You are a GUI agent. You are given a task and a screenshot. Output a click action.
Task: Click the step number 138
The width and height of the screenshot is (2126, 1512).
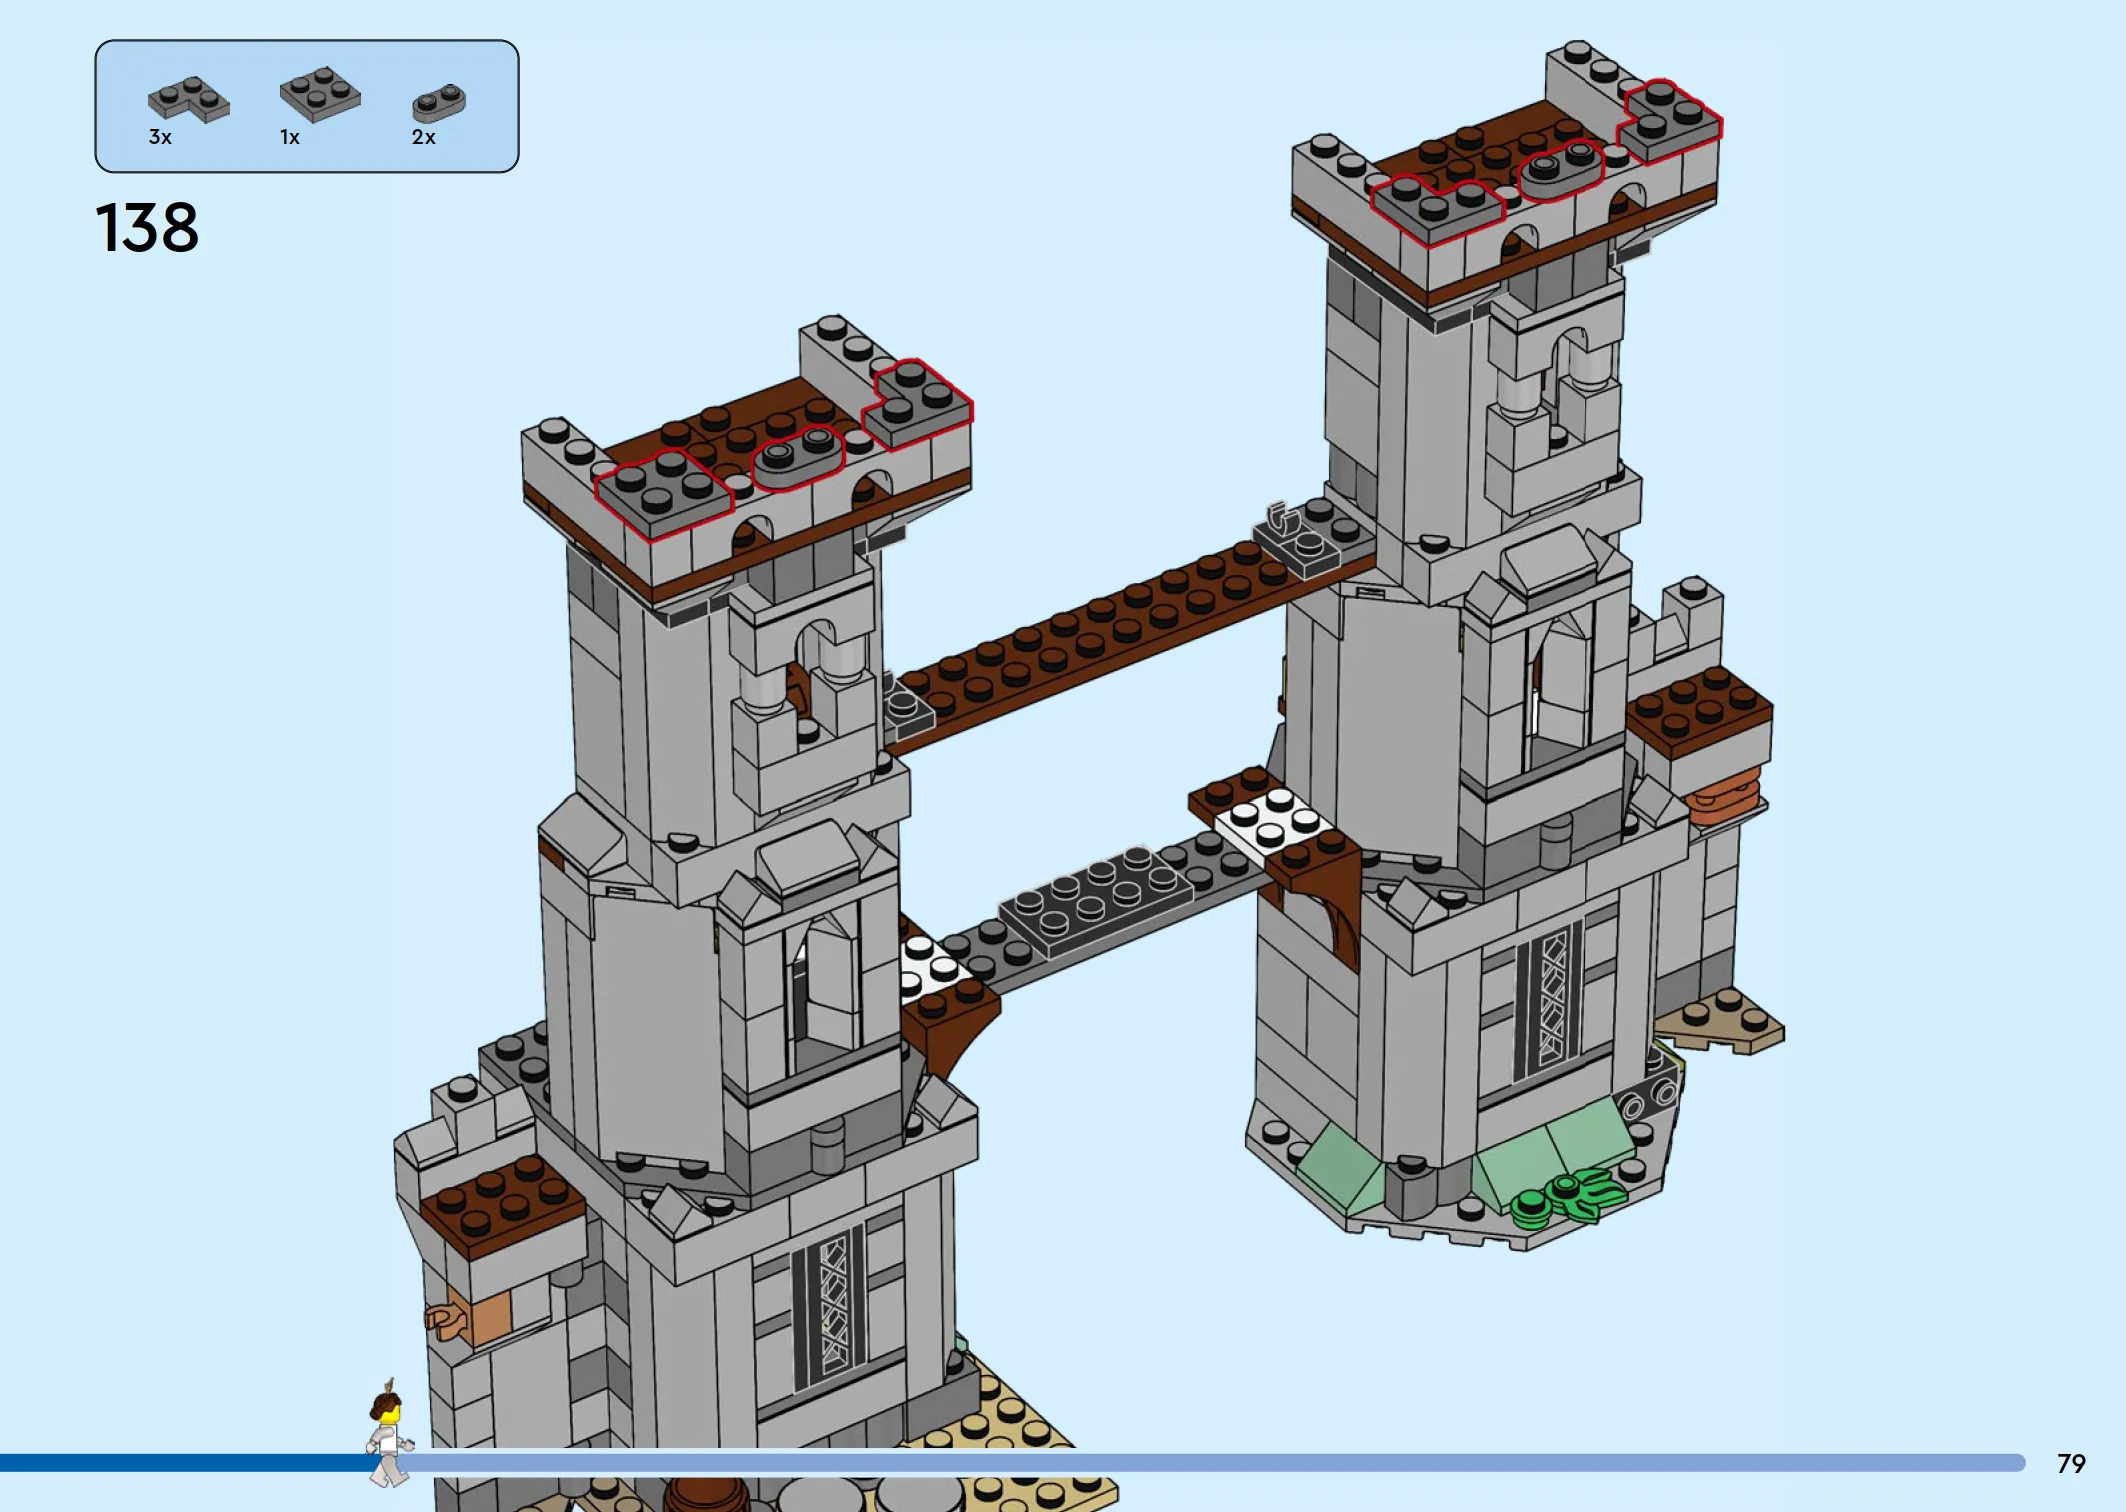[x=147, y=228]
